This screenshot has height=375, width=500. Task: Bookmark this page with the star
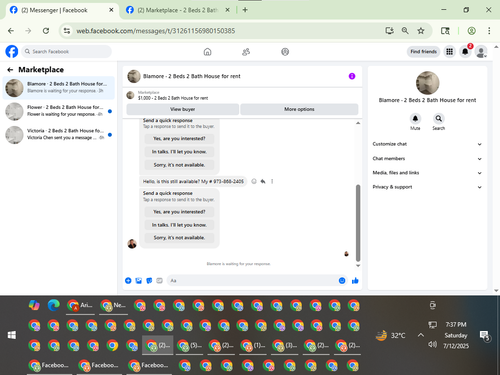(x=421, y=31)
